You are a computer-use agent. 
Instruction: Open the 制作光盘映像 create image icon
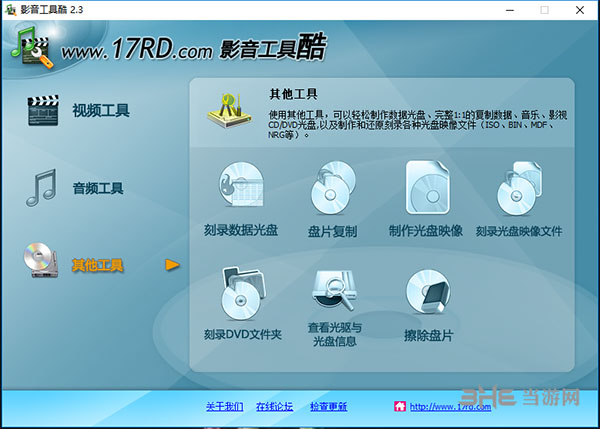coord(427,187)
